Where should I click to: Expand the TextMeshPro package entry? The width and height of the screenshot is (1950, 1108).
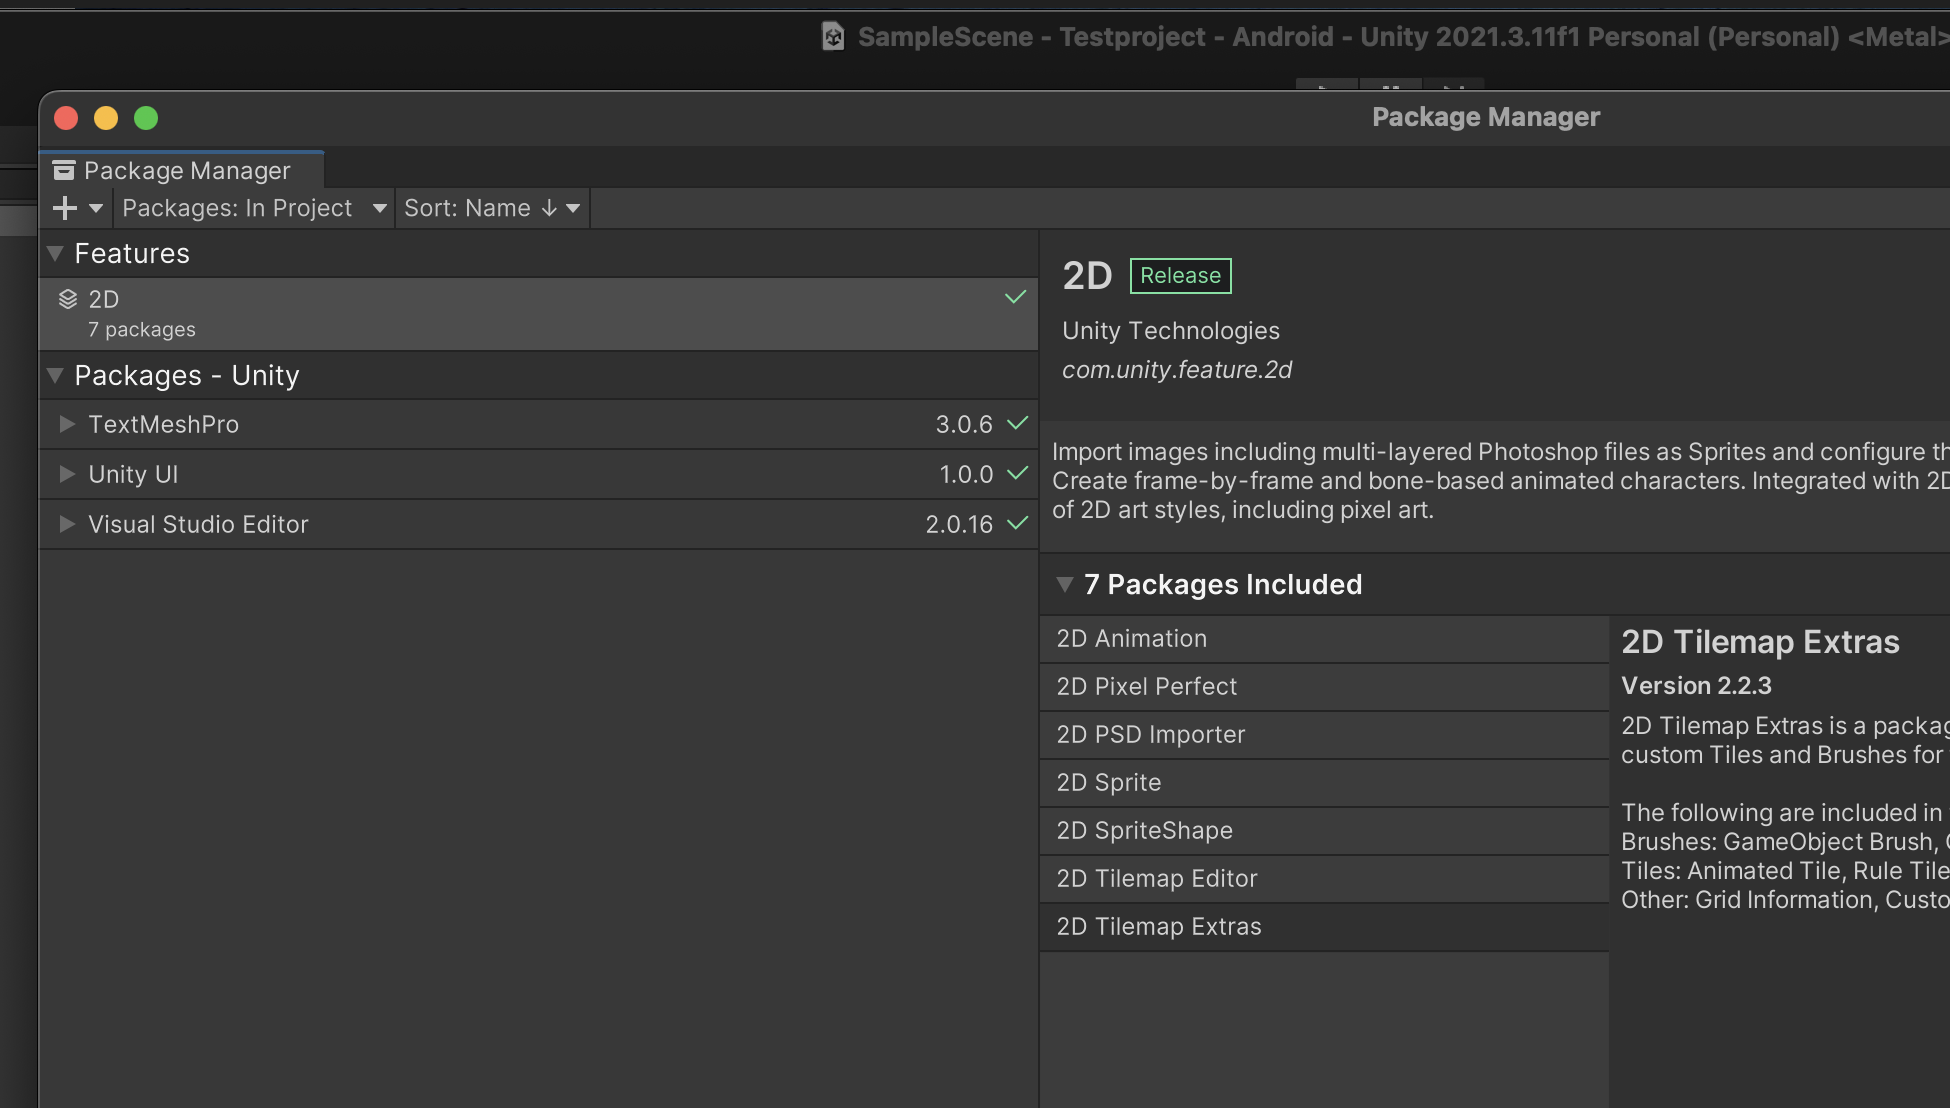tap(66, 424)
